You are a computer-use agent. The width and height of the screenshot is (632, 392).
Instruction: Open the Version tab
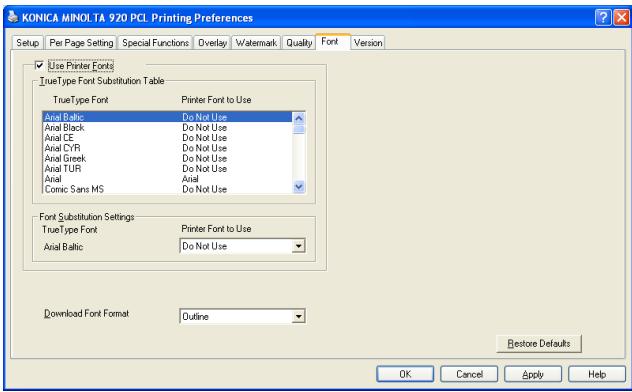click(x=368, y=43)
